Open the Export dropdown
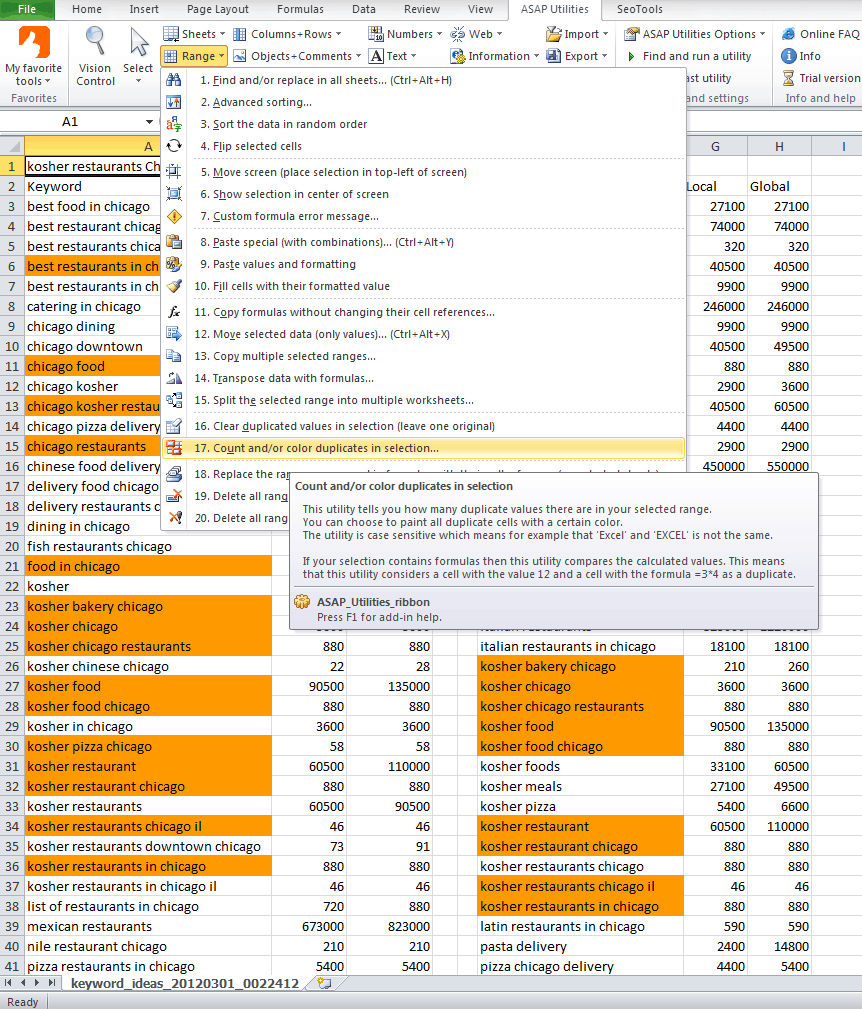 577,56
